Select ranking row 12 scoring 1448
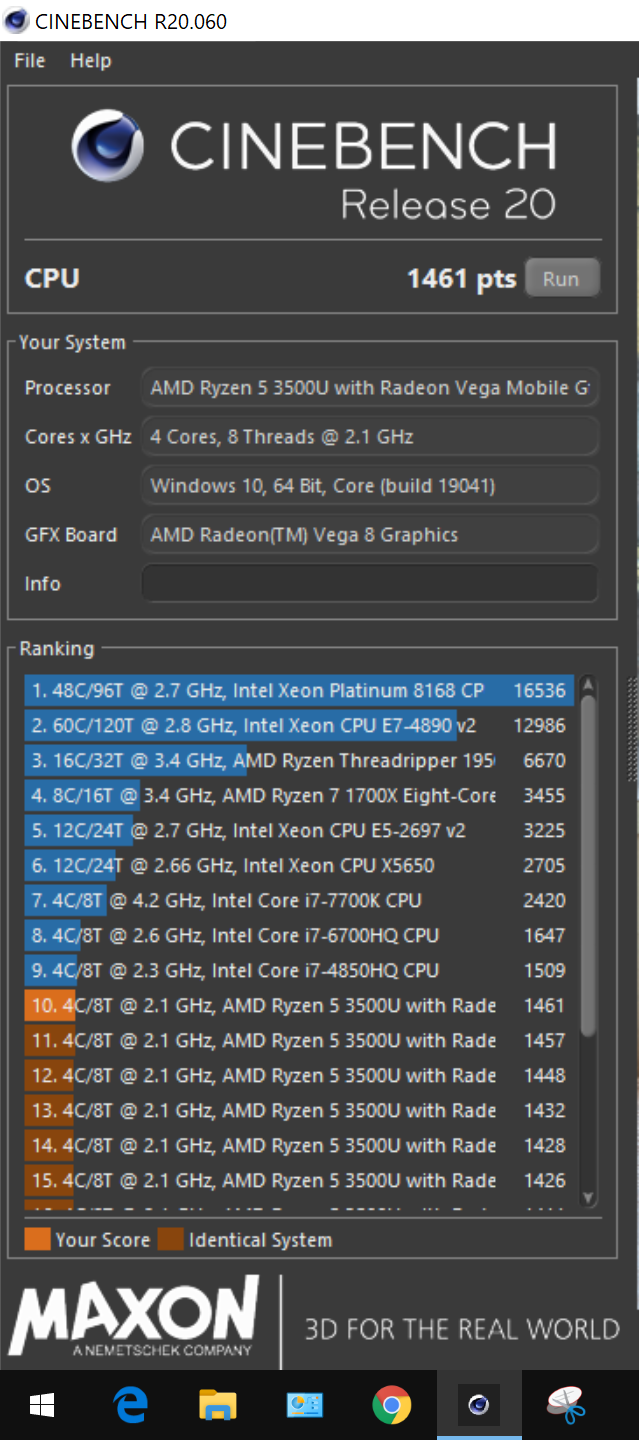The width and height of the screenshot is (639, 1440). coord(299,1075)
